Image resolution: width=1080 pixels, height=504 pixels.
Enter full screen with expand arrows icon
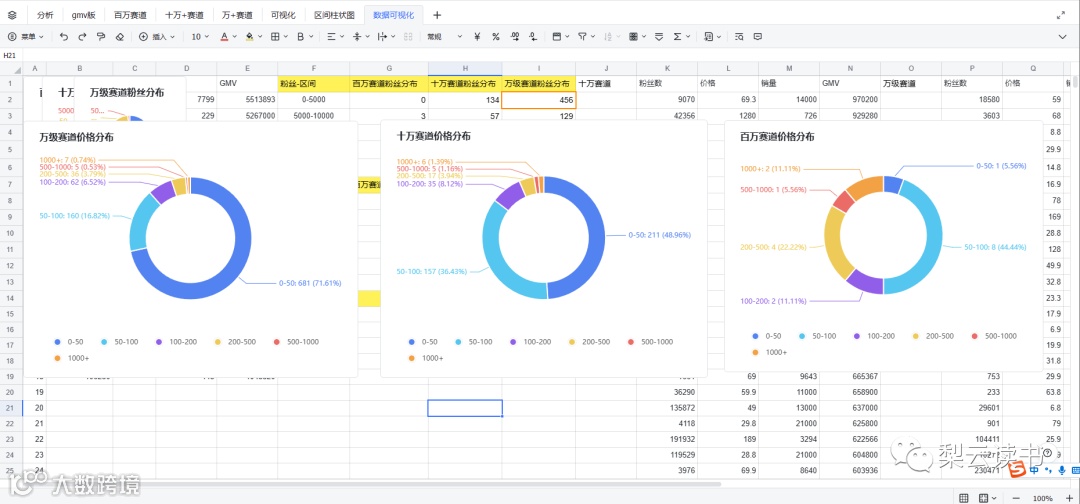[x=1060, y=14]
